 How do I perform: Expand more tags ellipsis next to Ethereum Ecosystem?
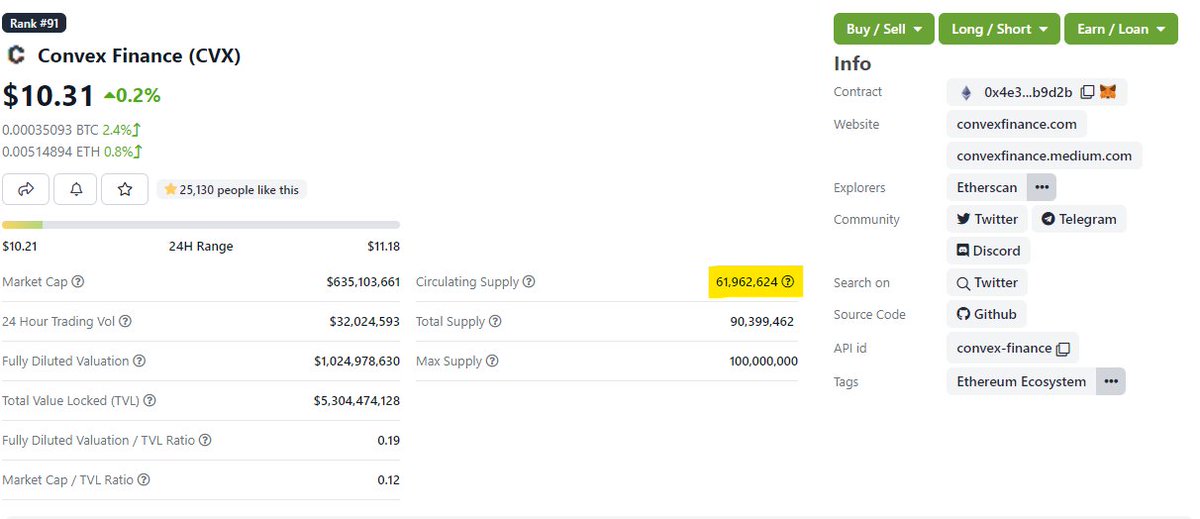click(x=1111, y=381)
